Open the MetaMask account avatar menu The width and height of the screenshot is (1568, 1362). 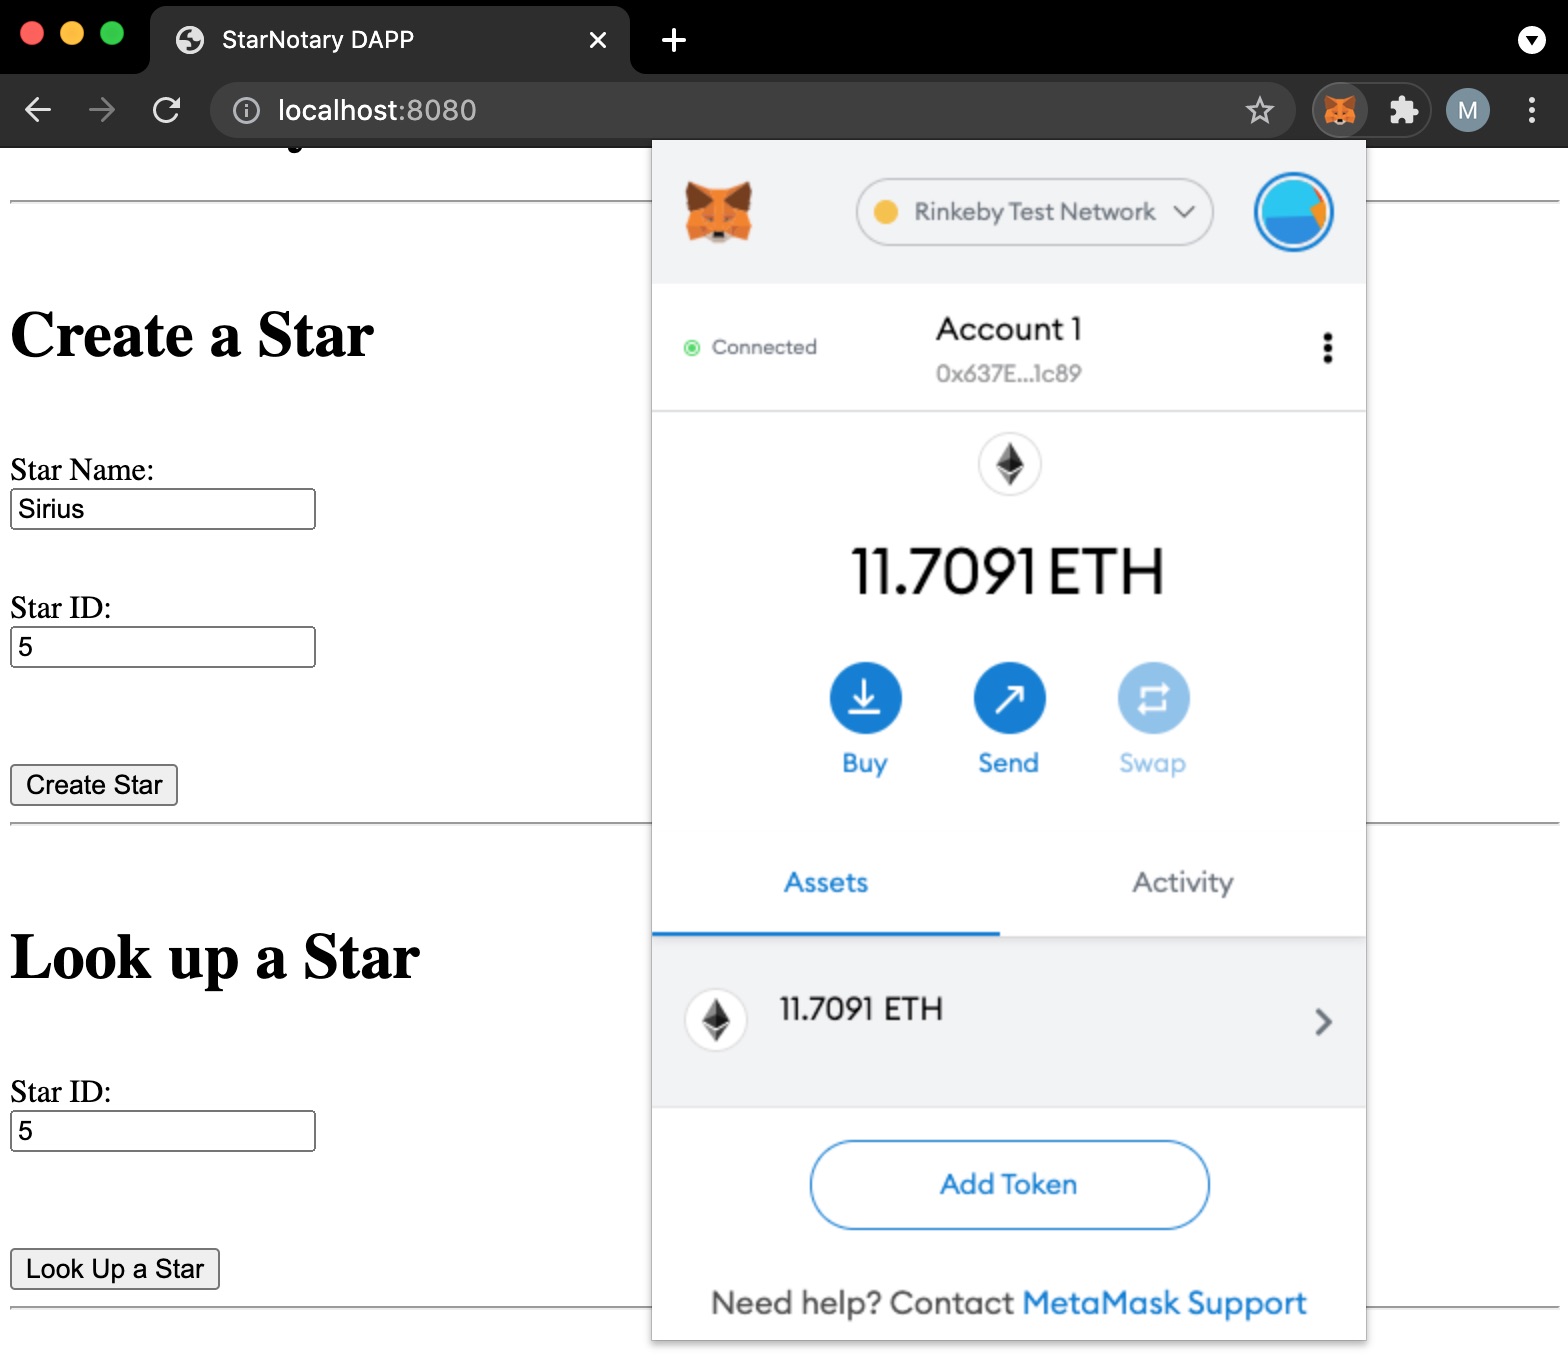tap(1293, 212)
